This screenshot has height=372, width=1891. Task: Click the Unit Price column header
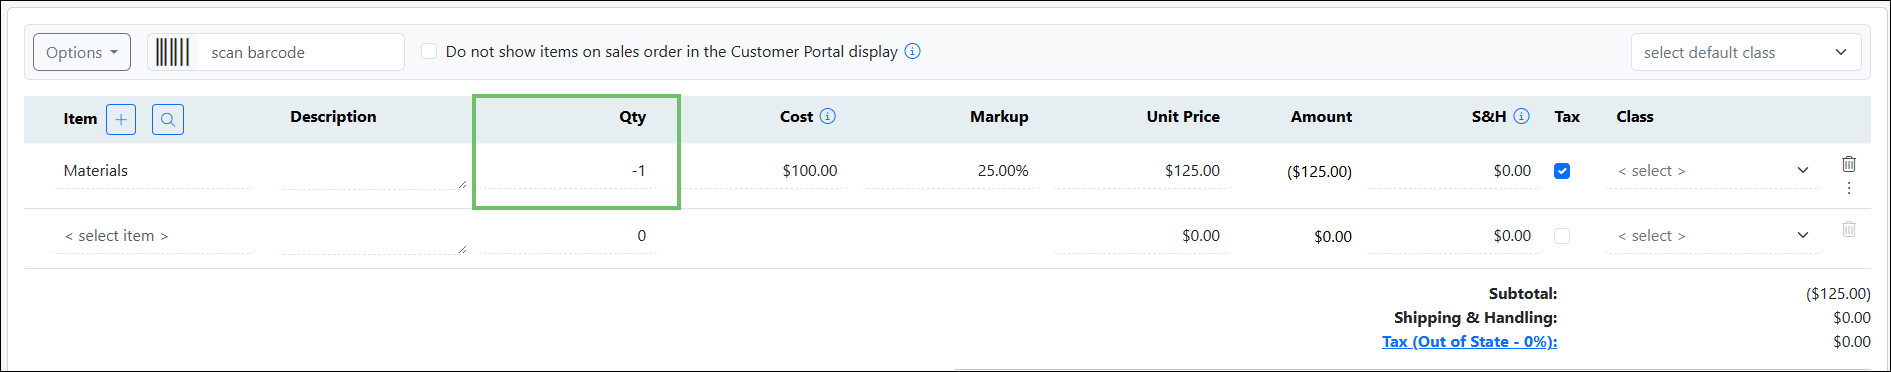[1183, 117]
